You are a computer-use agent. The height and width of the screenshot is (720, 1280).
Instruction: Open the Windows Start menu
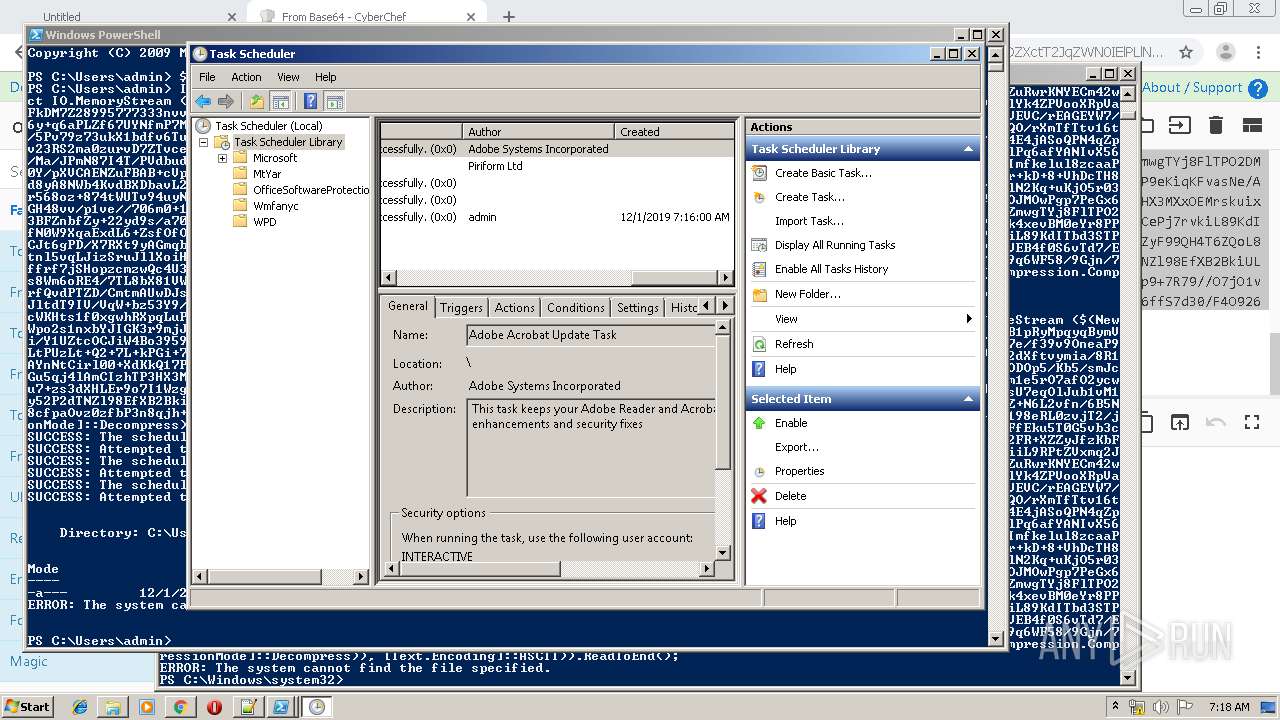tap(27, 706)
